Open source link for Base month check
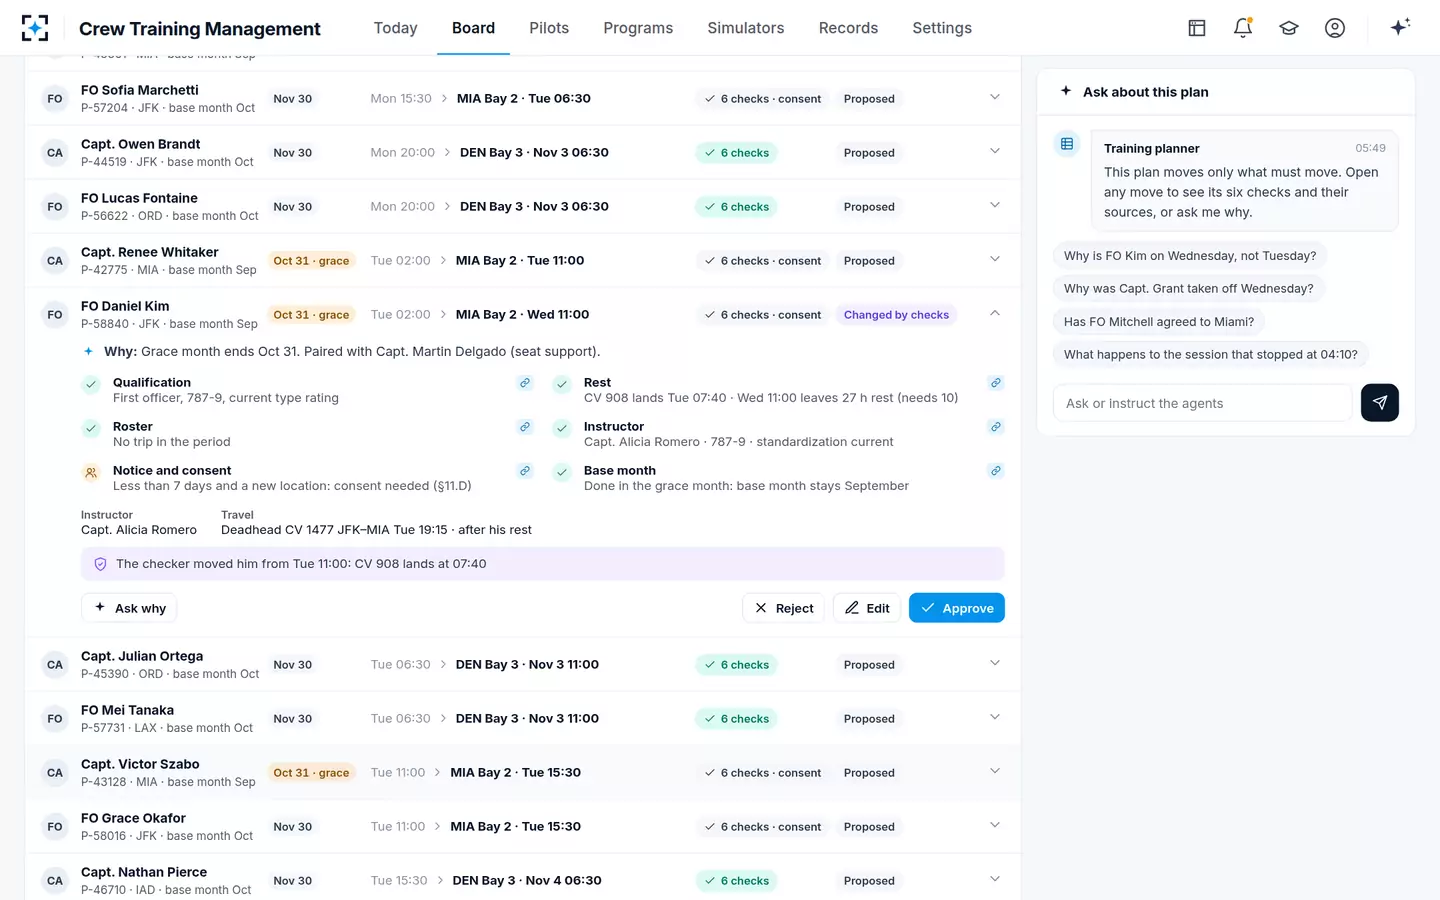1440x900 pixels. pos(996,471)
